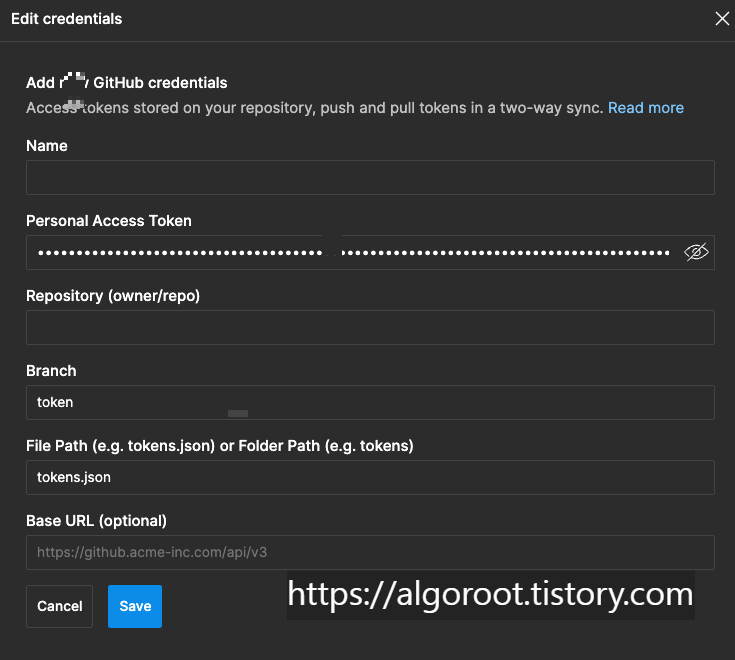Focus the Base URL (optional) field

coord(370,552)
